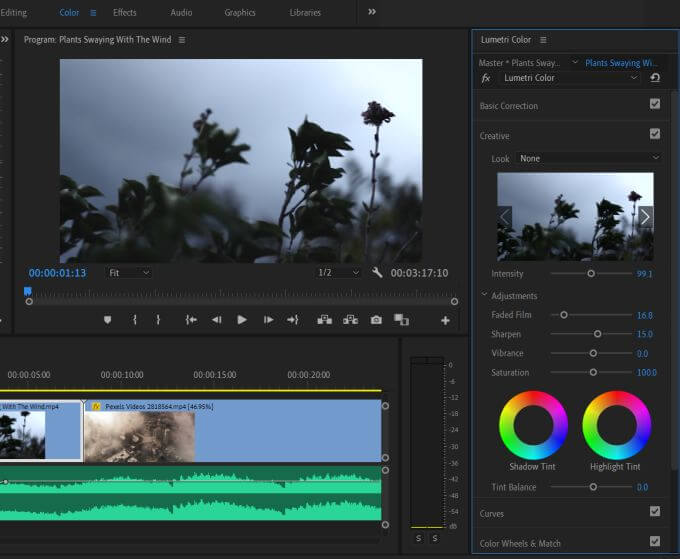This screenshot has width=680, height=559.
Task: Reset the Lumetri Color effect
Action: (655, 78)
